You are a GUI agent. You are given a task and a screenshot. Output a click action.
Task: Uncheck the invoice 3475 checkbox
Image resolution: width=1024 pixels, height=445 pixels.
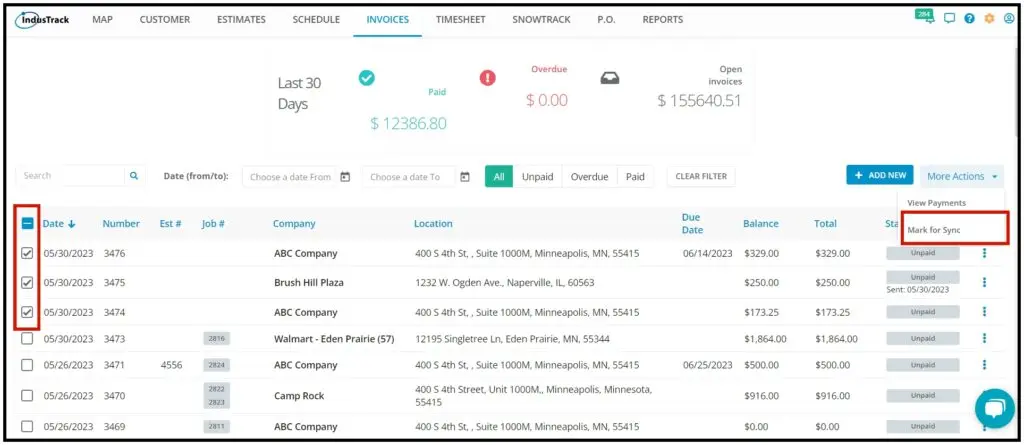point(27,283)
